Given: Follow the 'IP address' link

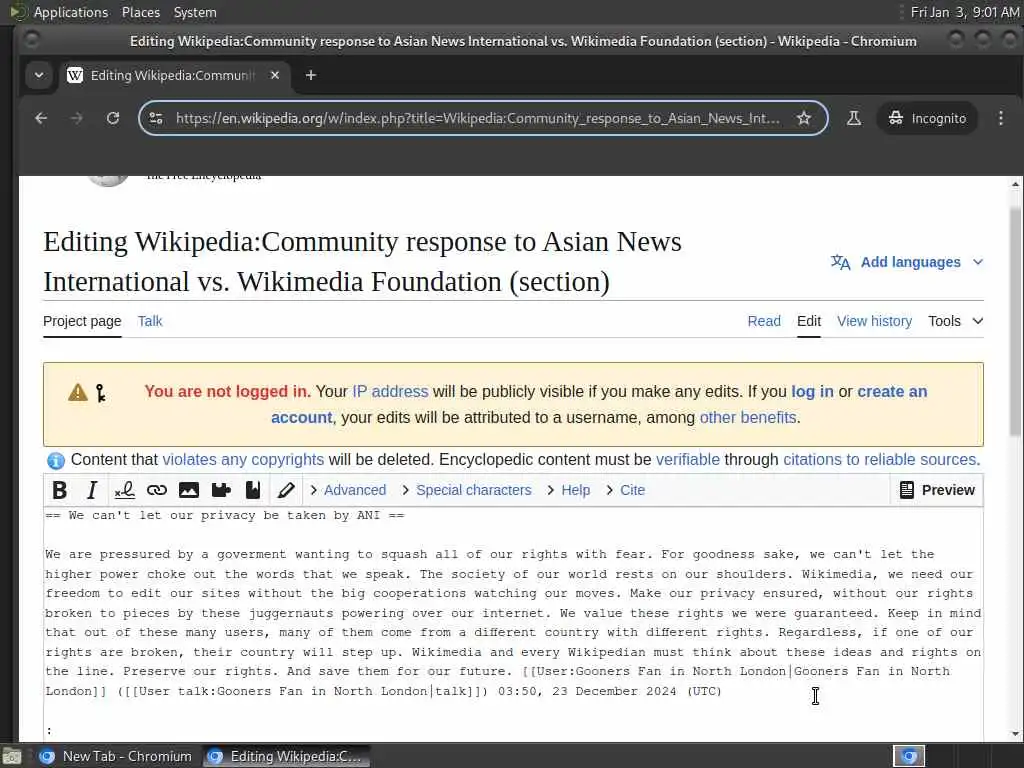Looking at the screenshot, I should pos(390,392).
